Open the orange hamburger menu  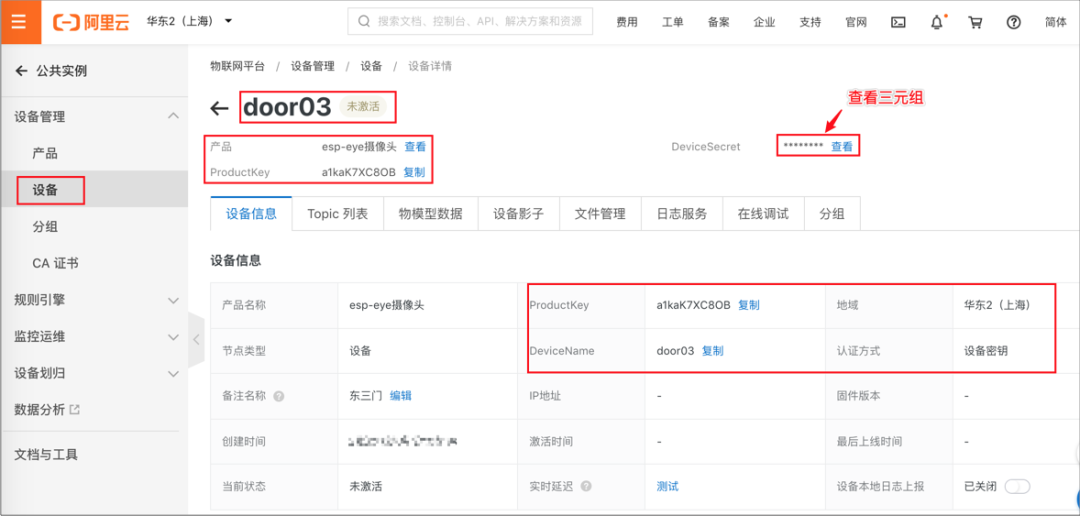19,22
